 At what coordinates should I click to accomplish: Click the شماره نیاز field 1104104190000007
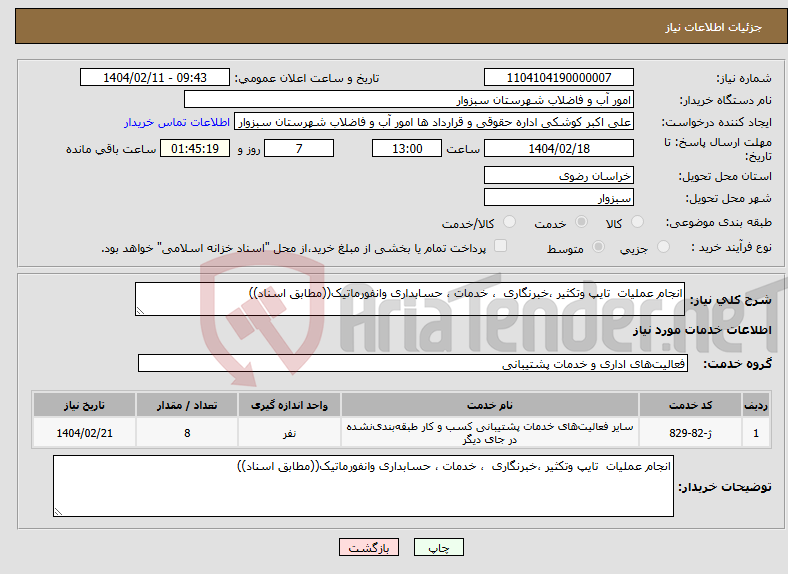pos(558,77)
